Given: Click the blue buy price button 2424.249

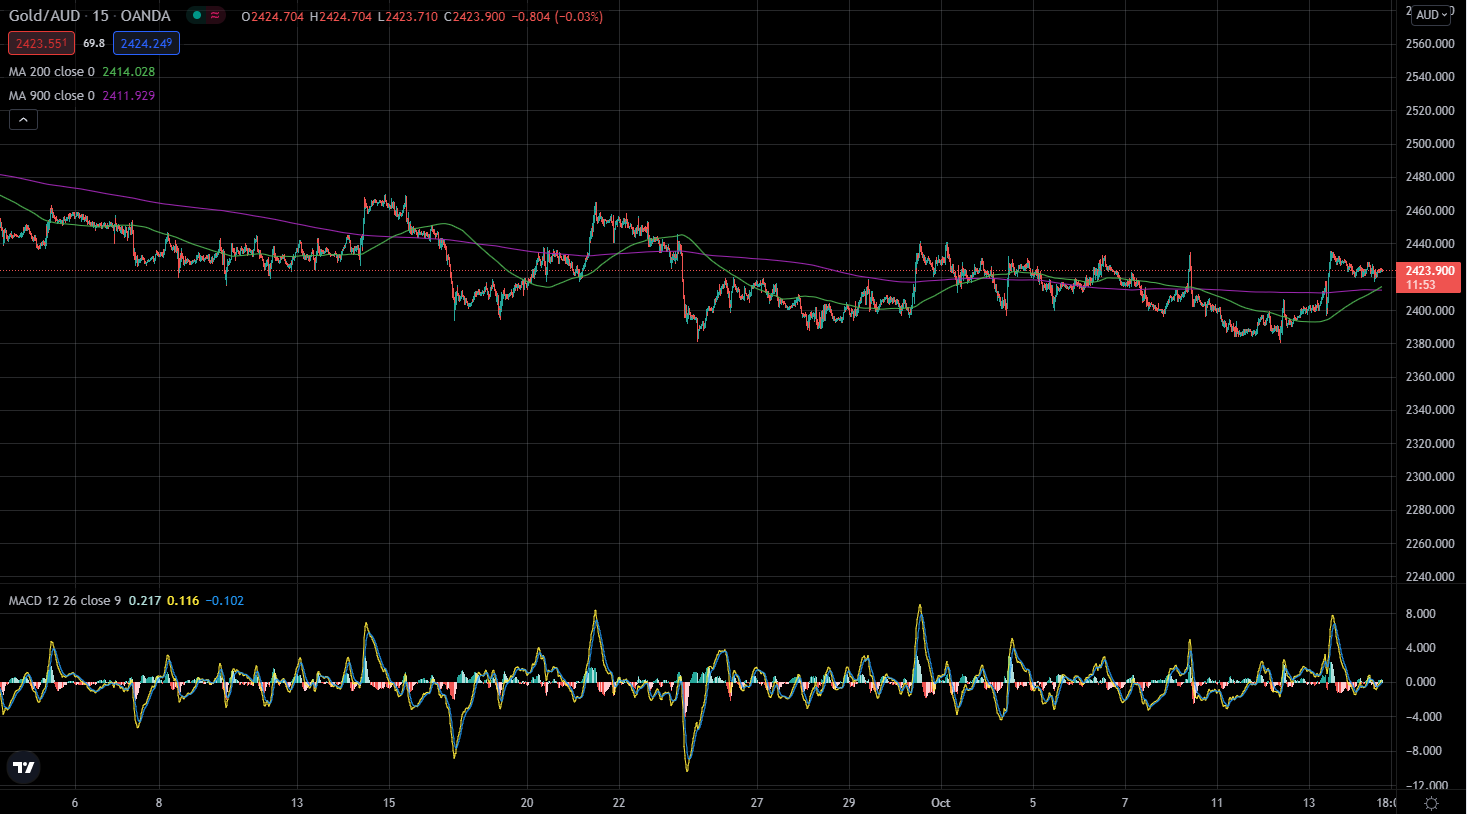Looking at the screenshot, I should tap(146, 43).
